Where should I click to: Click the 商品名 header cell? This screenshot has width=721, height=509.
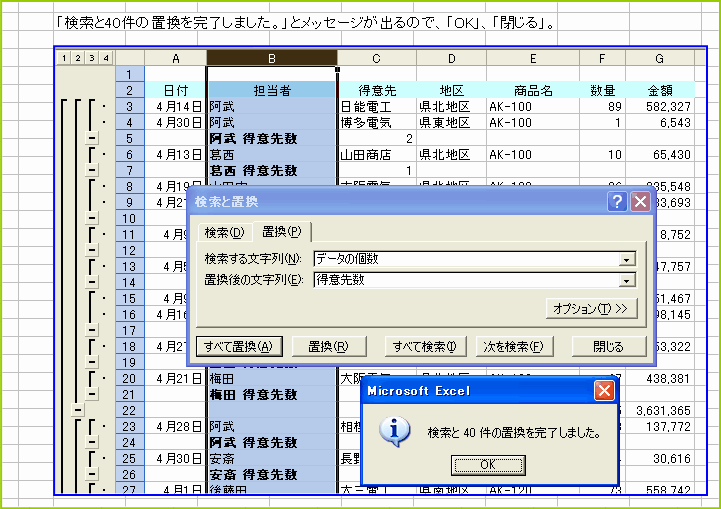pos(533,90)
